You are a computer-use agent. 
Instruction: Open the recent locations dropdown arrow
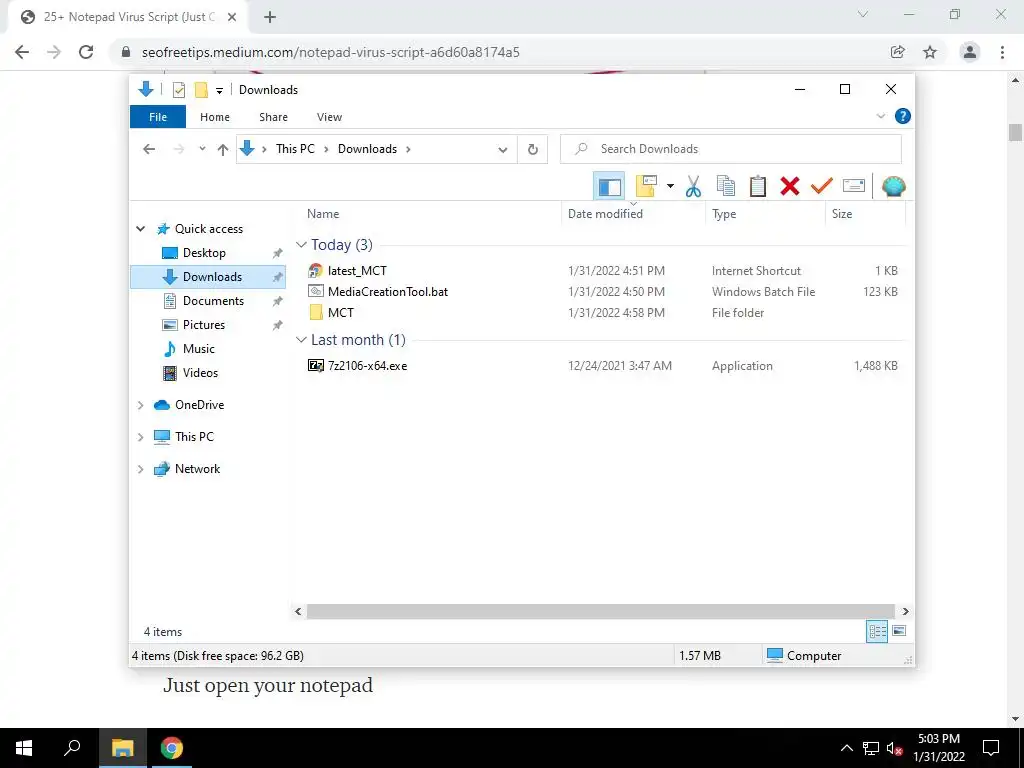[x=202, y=149]
